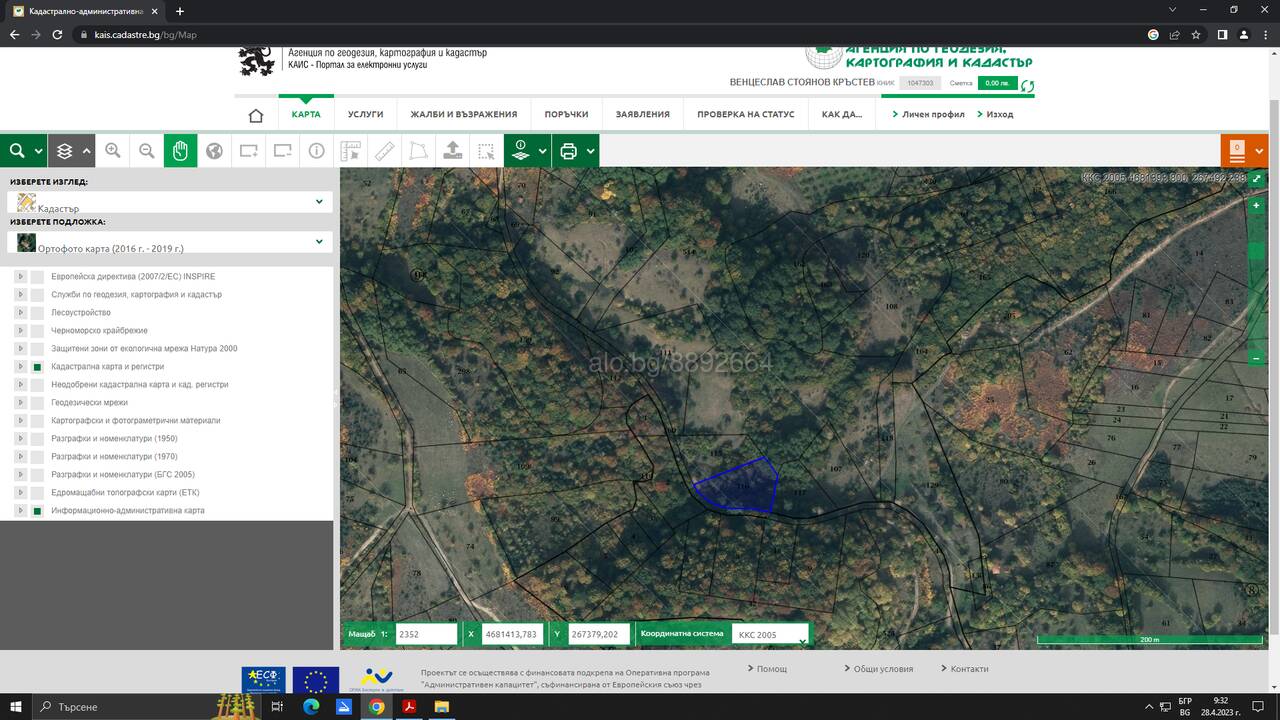Viewport: 1280px width, 720px height.
Task: Open the orange cart panel icon
Action: tap(1237, 151)
